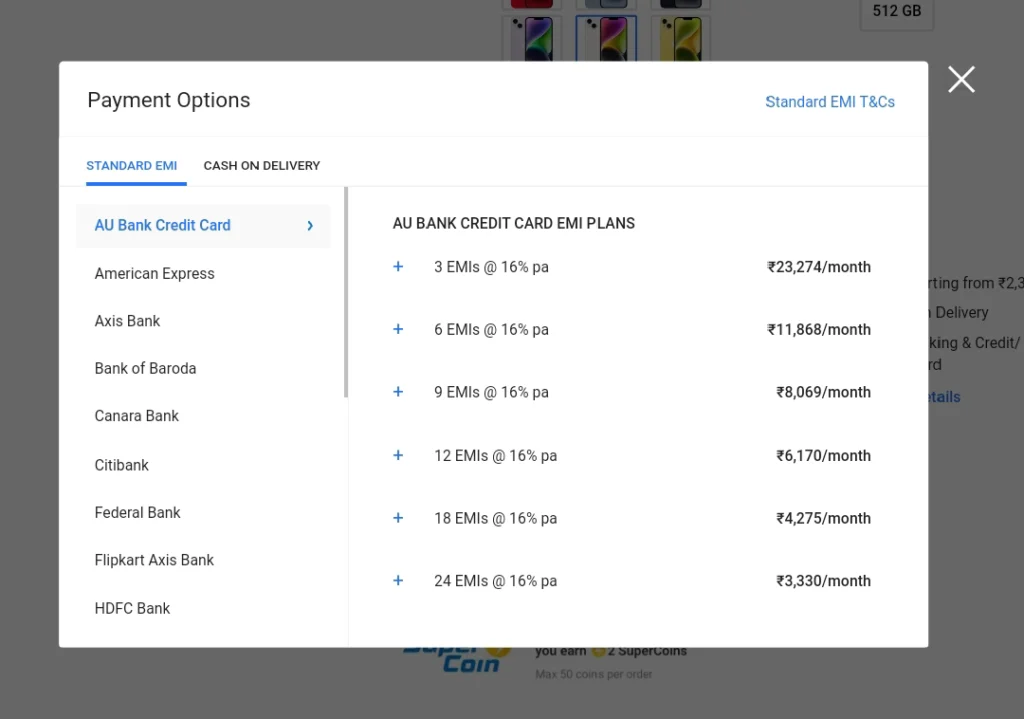Click the bank list scrollbar
Image resolution: width=1024 pixels, height=719 pixels.
pos(345,292)
